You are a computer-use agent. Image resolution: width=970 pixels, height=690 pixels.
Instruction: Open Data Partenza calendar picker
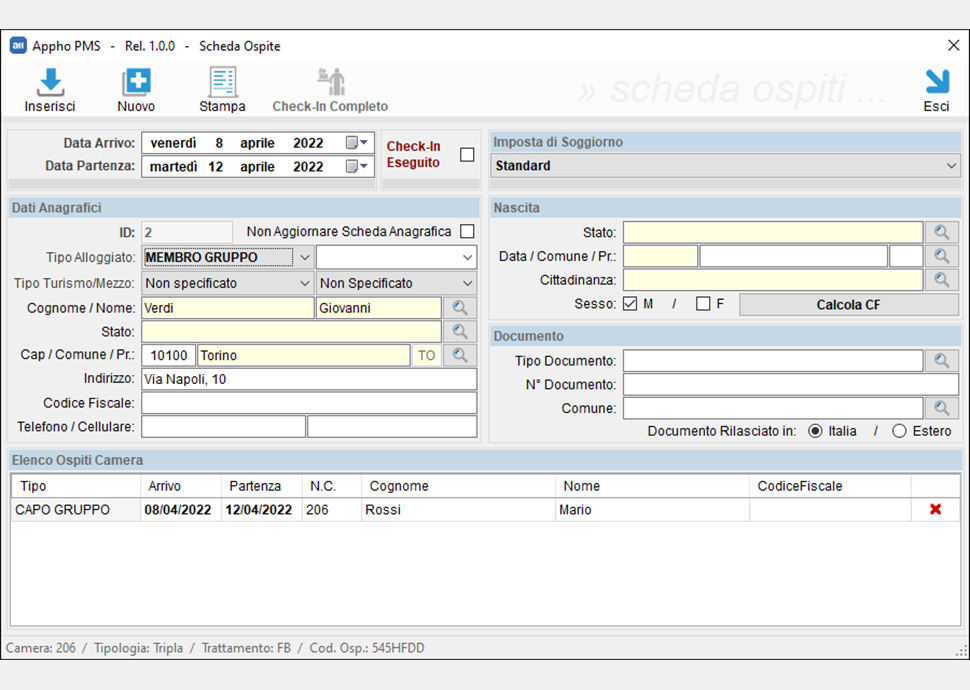click(x=357, y=166)
